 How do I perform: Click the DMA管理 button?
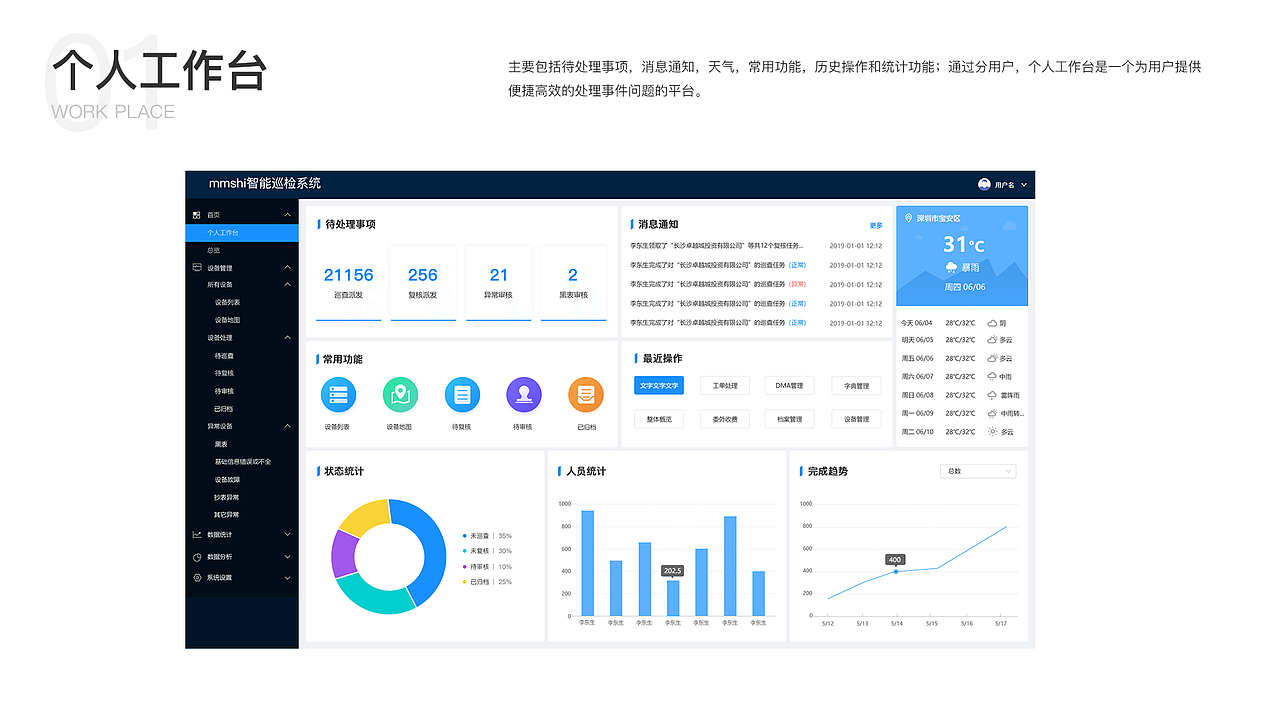790,385
